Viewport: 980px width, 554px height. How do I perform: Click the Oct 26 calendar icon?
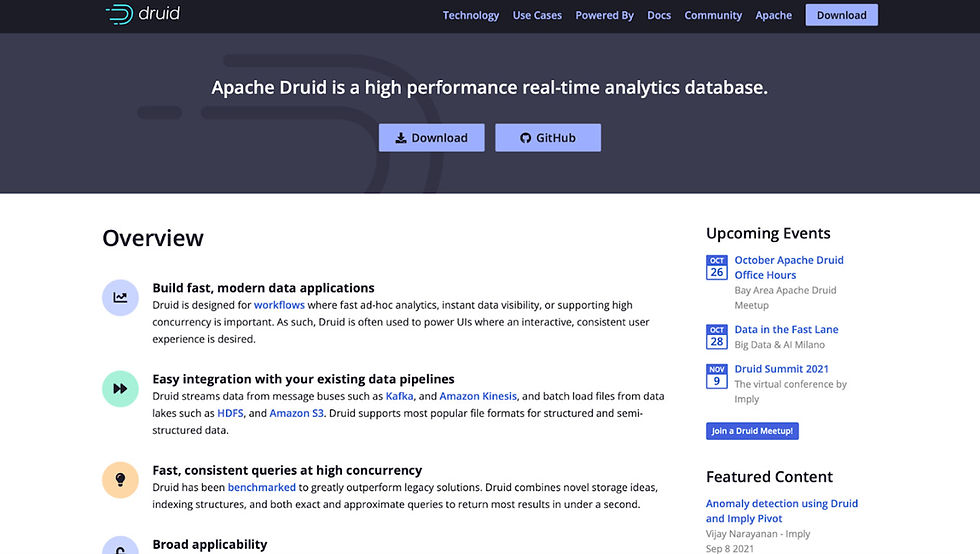pyautogui.click(x=716, y=268)
